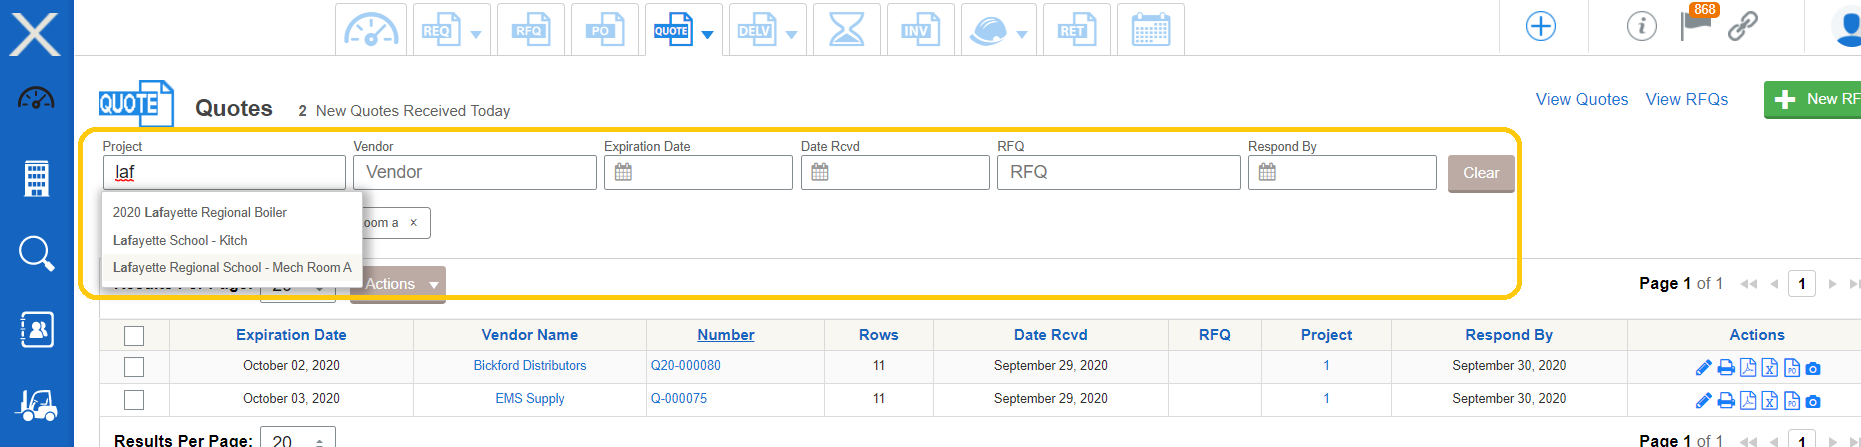Open the calendar icon in top toolbar
This screenshot has height=447, width=1861.
[1150, 29]
